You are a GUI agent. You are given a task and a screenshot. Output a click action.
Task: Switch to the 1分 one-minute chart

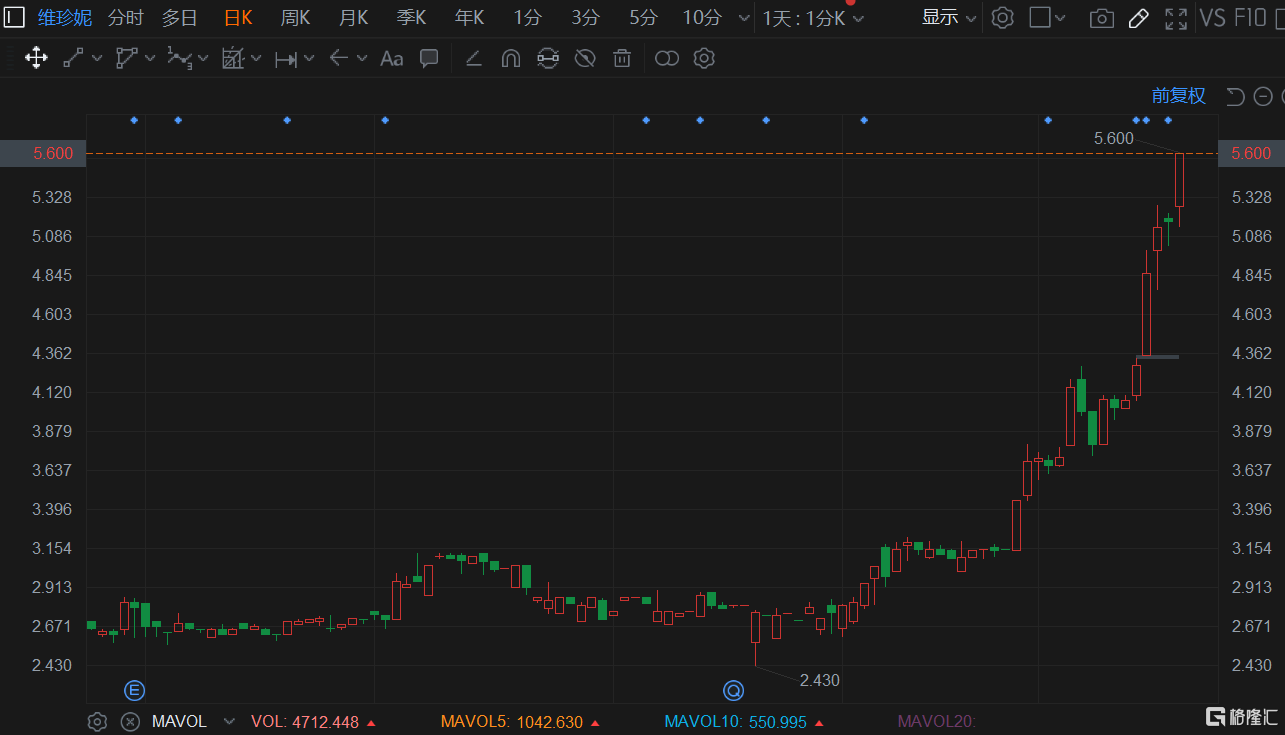(x=528, y=17)
